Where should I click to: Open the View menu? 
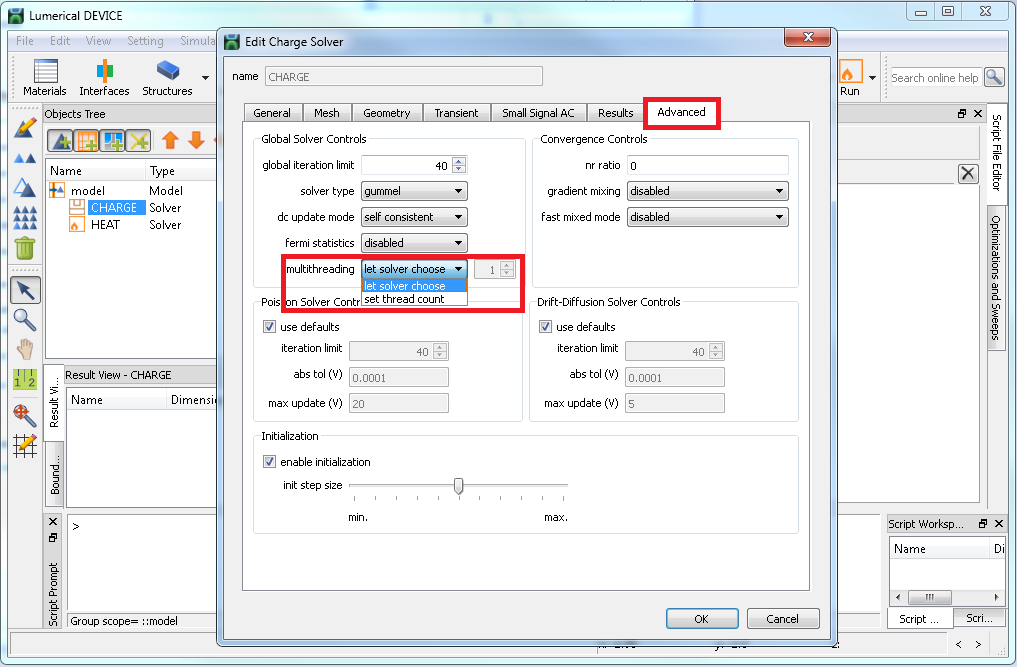pyautogui.click(x=98, y=41)
